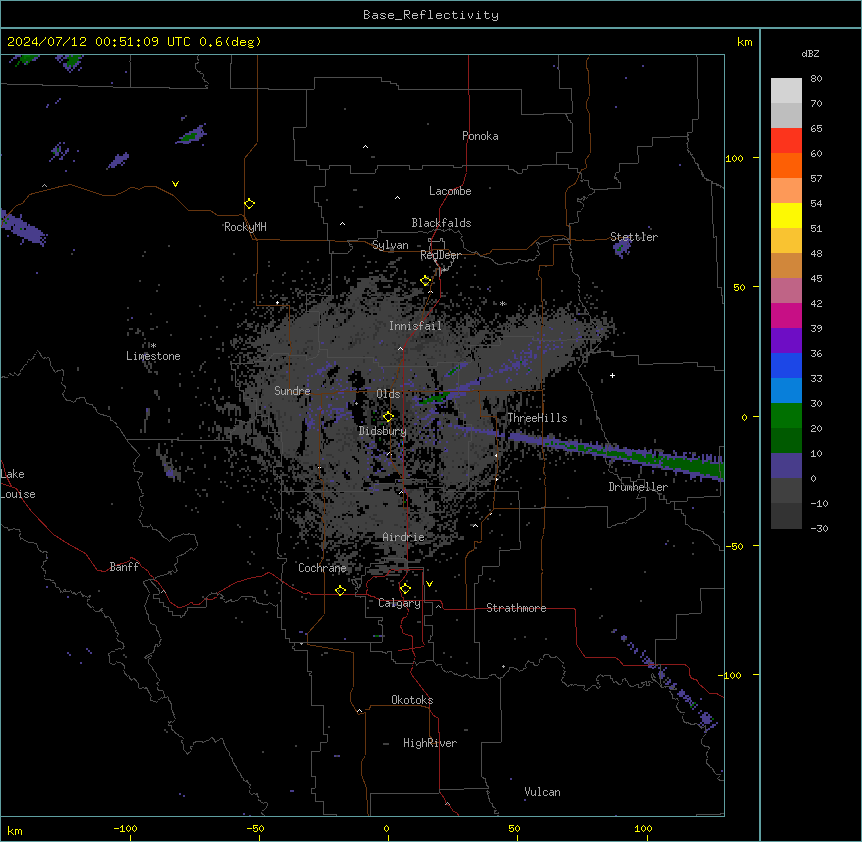
Task: Click the RockyMH label
Action: [245, 227]
